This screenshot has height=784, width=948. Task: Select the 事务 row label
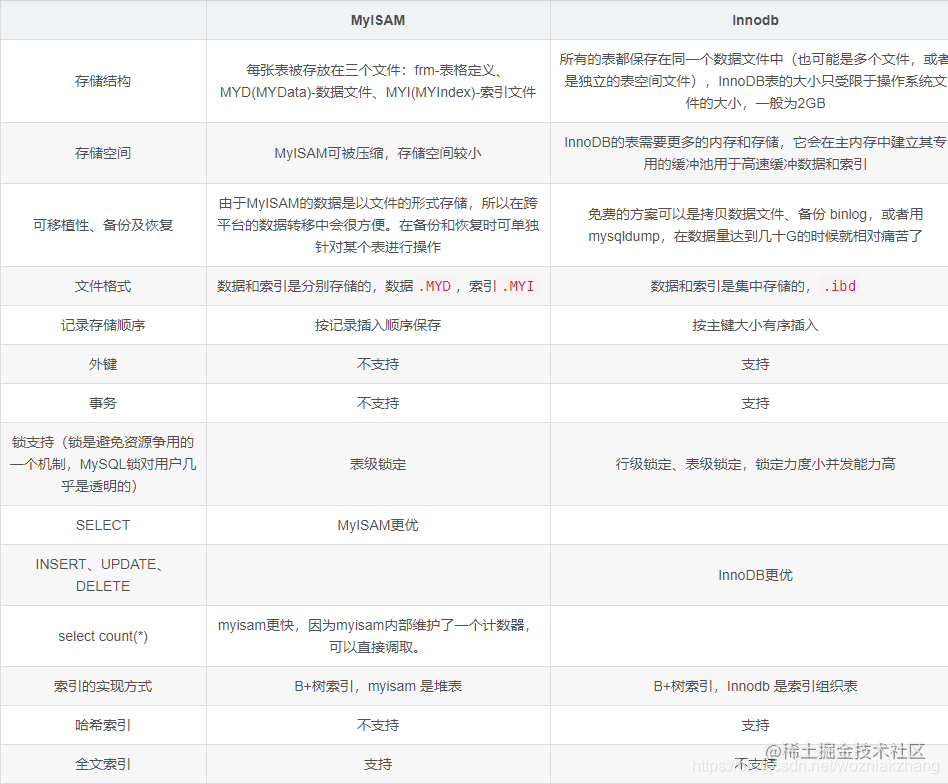tap(103, 403)
